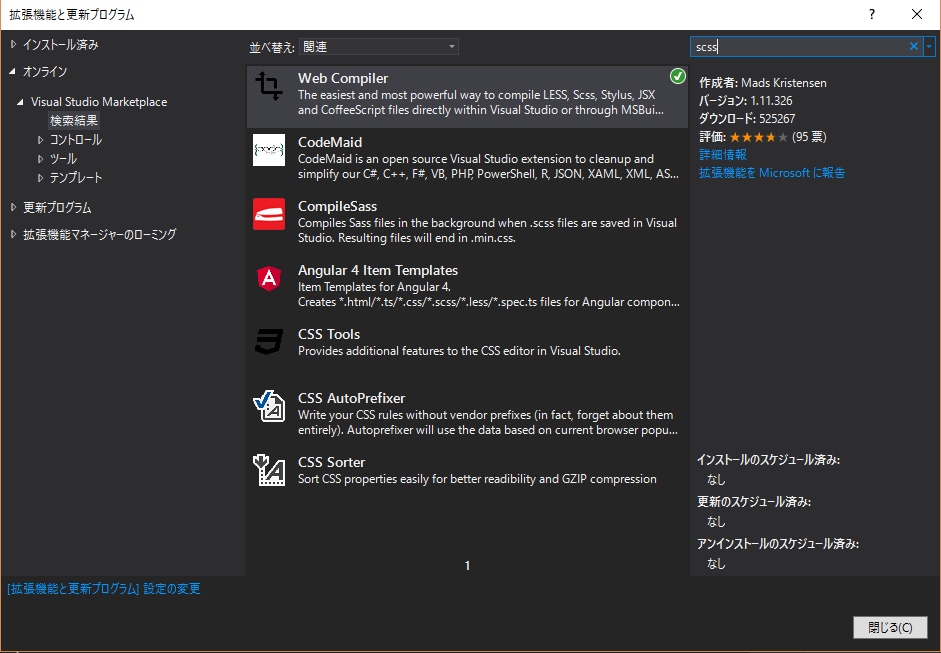
Task: Click the scss search input field
Action: pyautogui.click(x=800, y=46)
